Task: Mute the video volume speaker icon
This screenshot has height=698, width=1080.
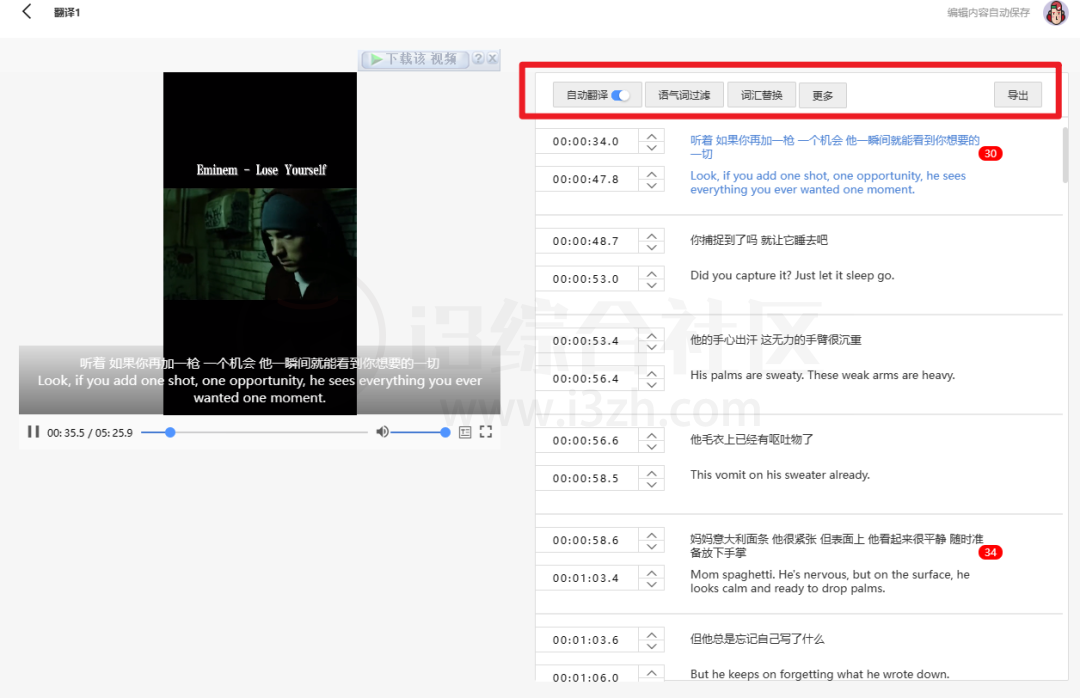Action: pos(382,432)
